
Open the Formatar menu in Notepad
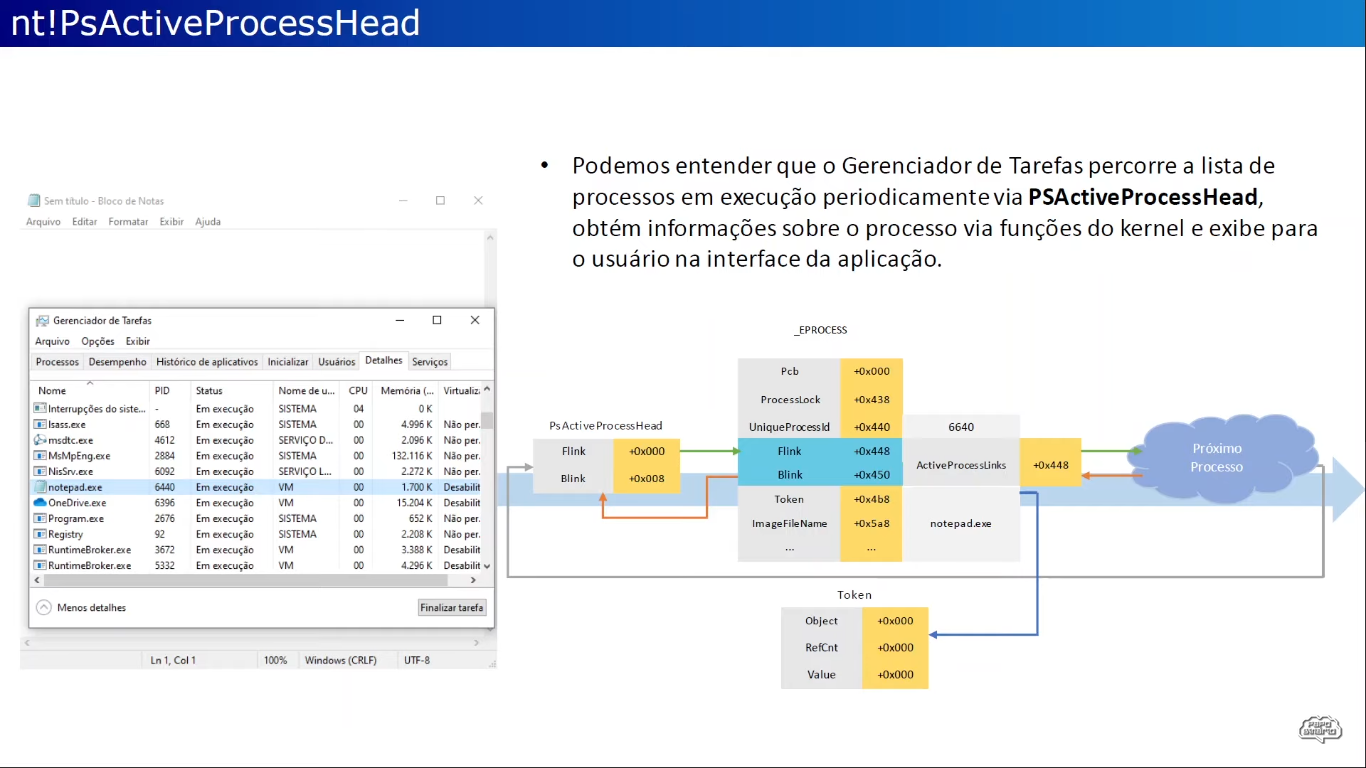click(128, 222)
